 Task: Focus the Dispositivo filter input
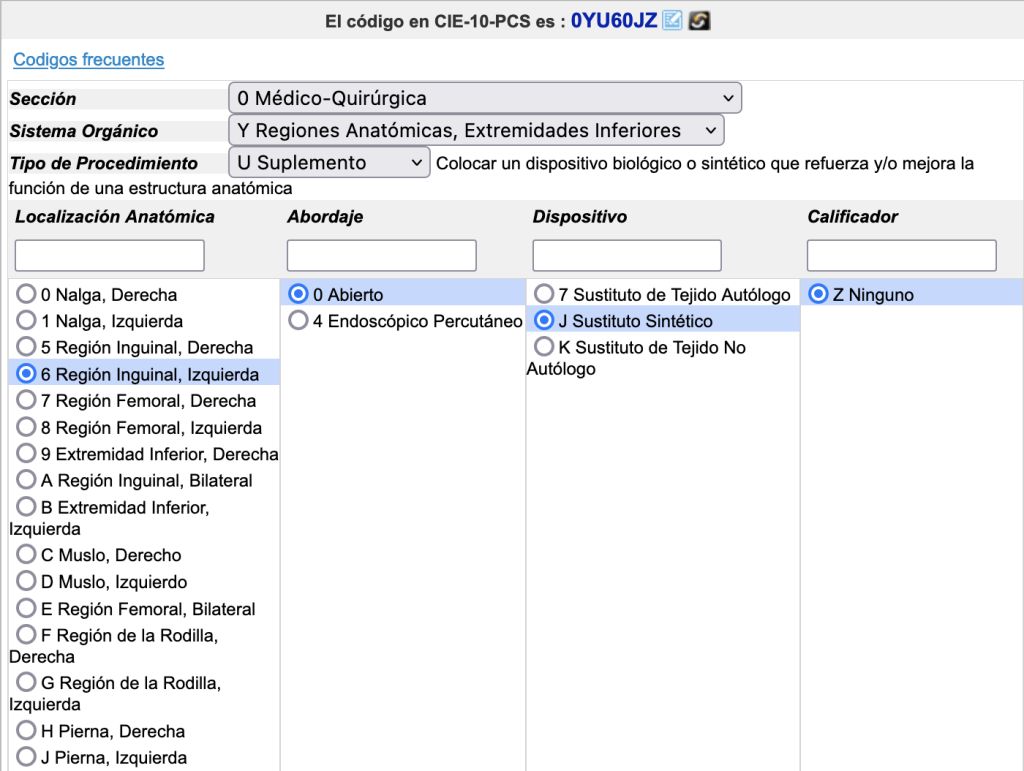click(x=627, y=255)
